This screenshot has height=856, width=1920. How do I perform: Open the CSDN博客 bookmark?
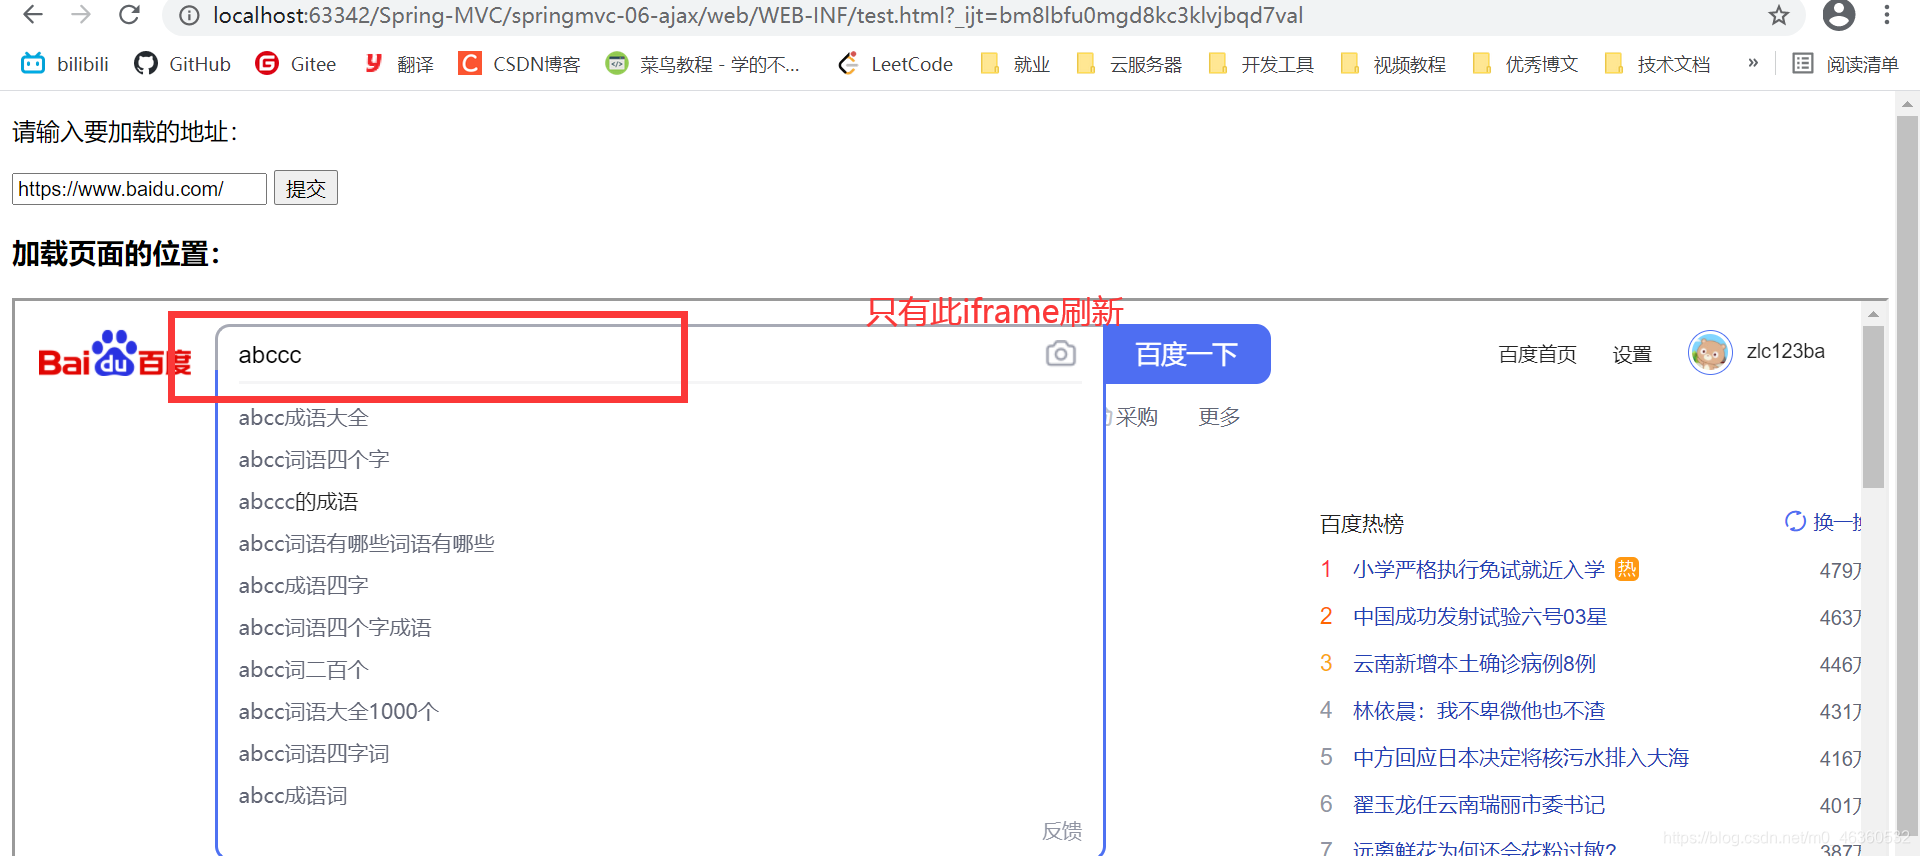(519, 64)
